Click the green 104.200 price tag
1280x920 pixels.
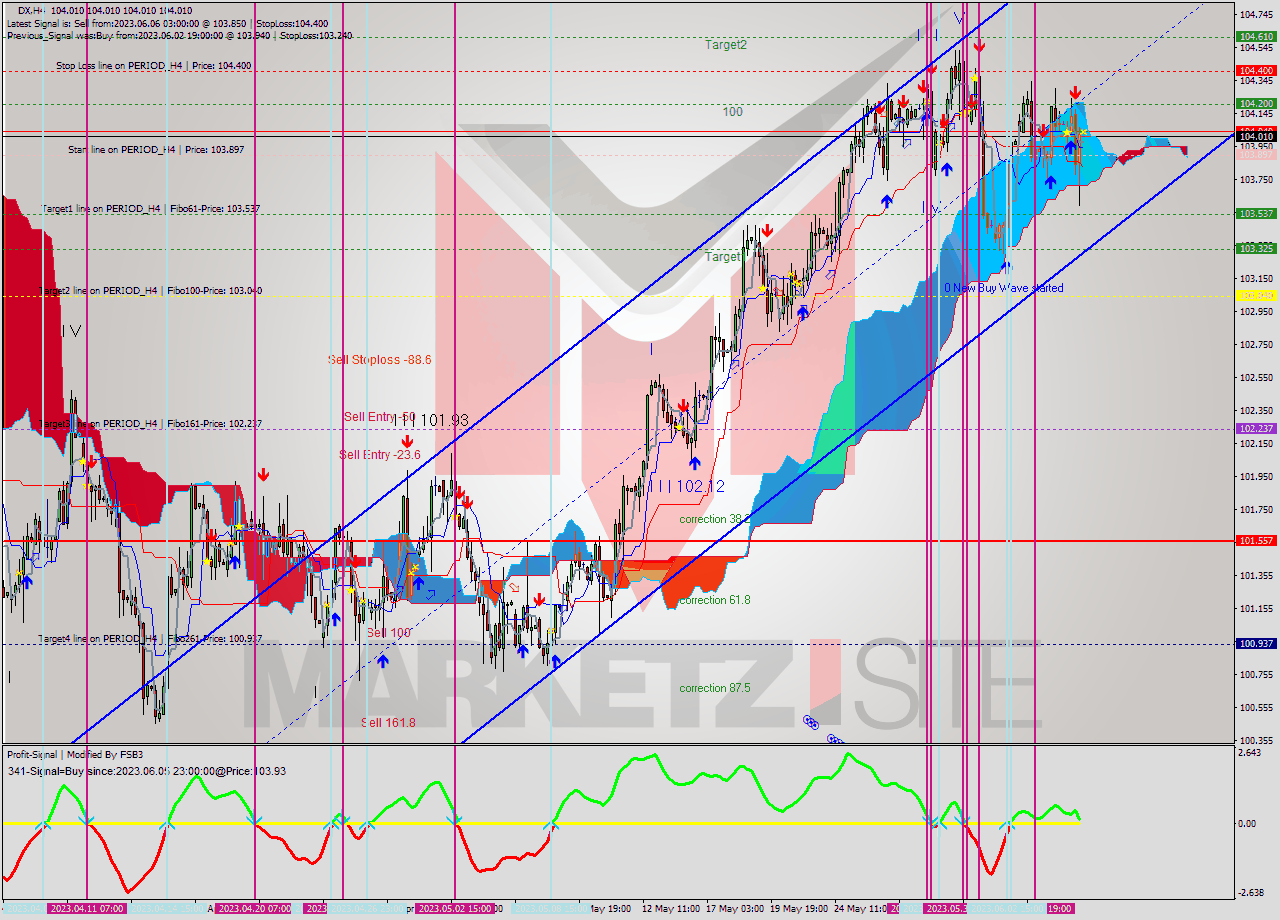pyautogui.click(x=1256, y=103)
